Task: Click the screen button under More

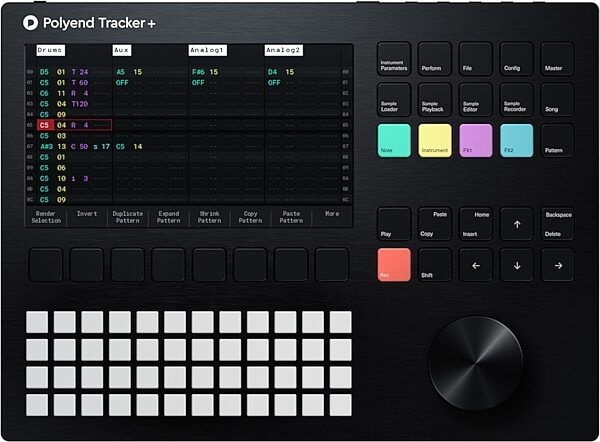Action: pyautogui.click(x=332, y=265)
